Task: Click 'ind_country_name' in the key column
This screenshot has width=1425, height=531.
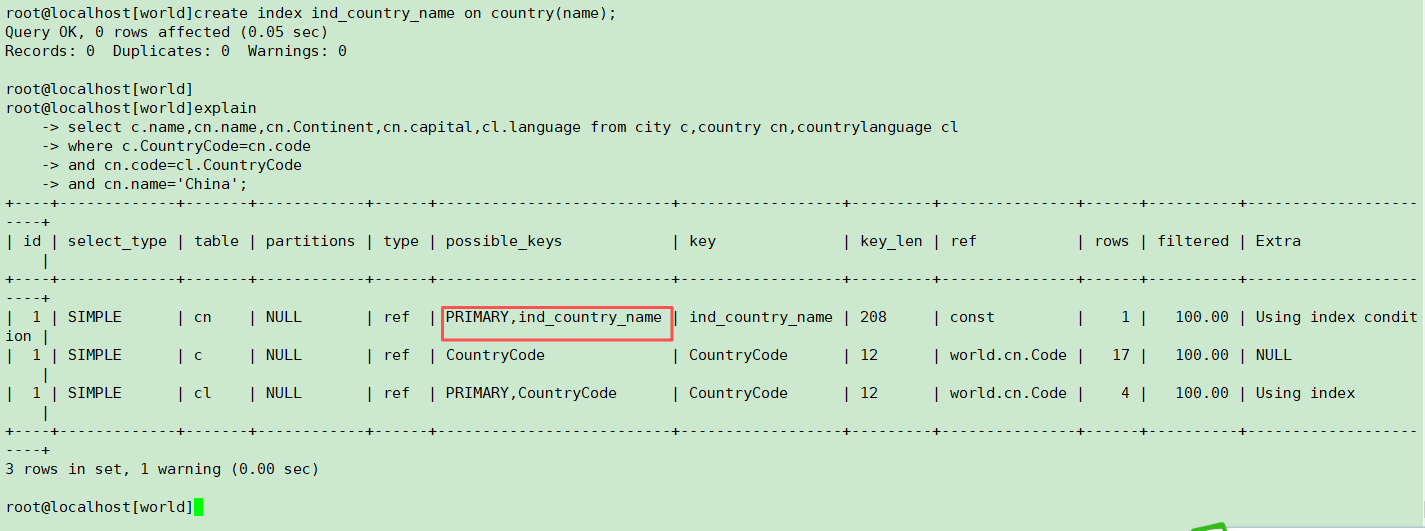Action: tap(761, 317)
